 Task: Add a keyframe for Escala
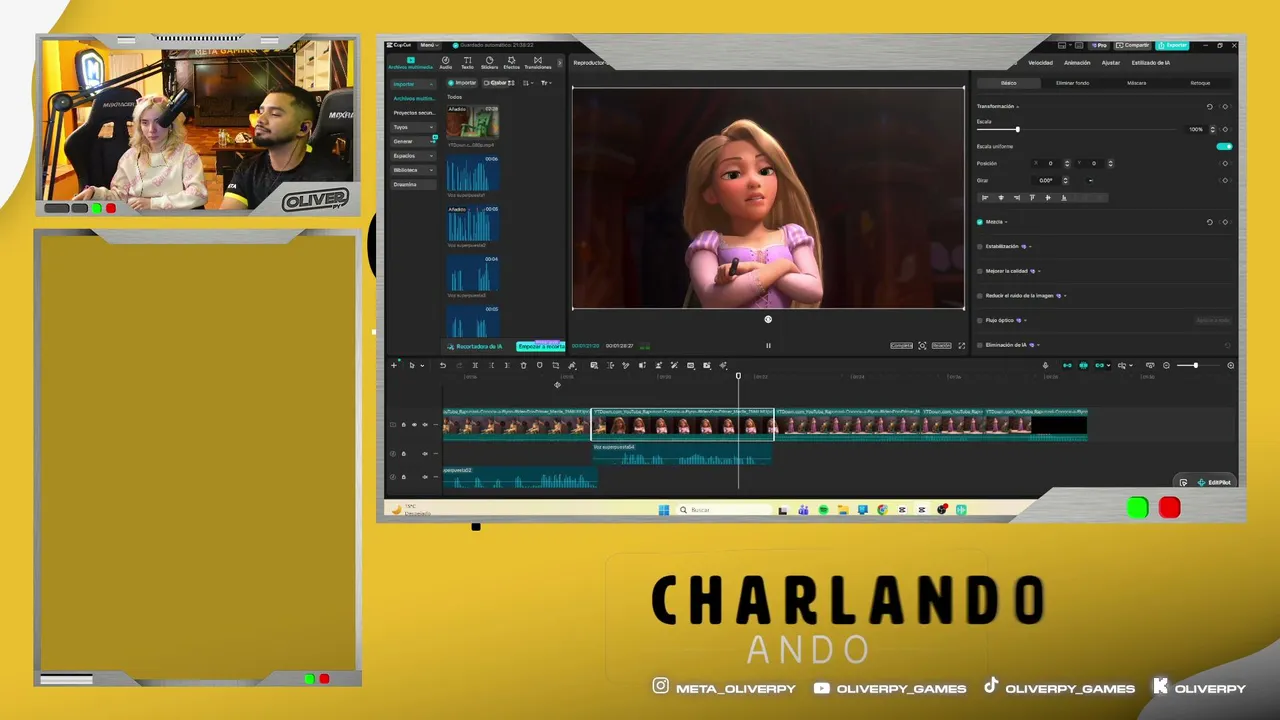click(x=1225, y=130)
